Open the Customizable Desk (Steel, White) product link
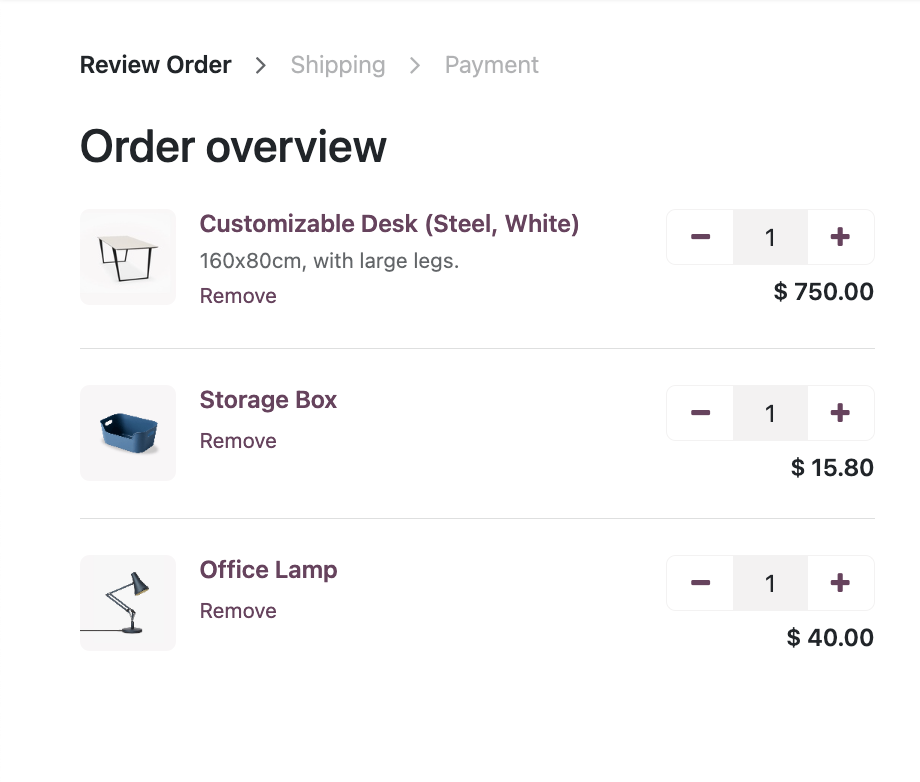This screenshot has height=782, width=920. (x=389, y=224)
